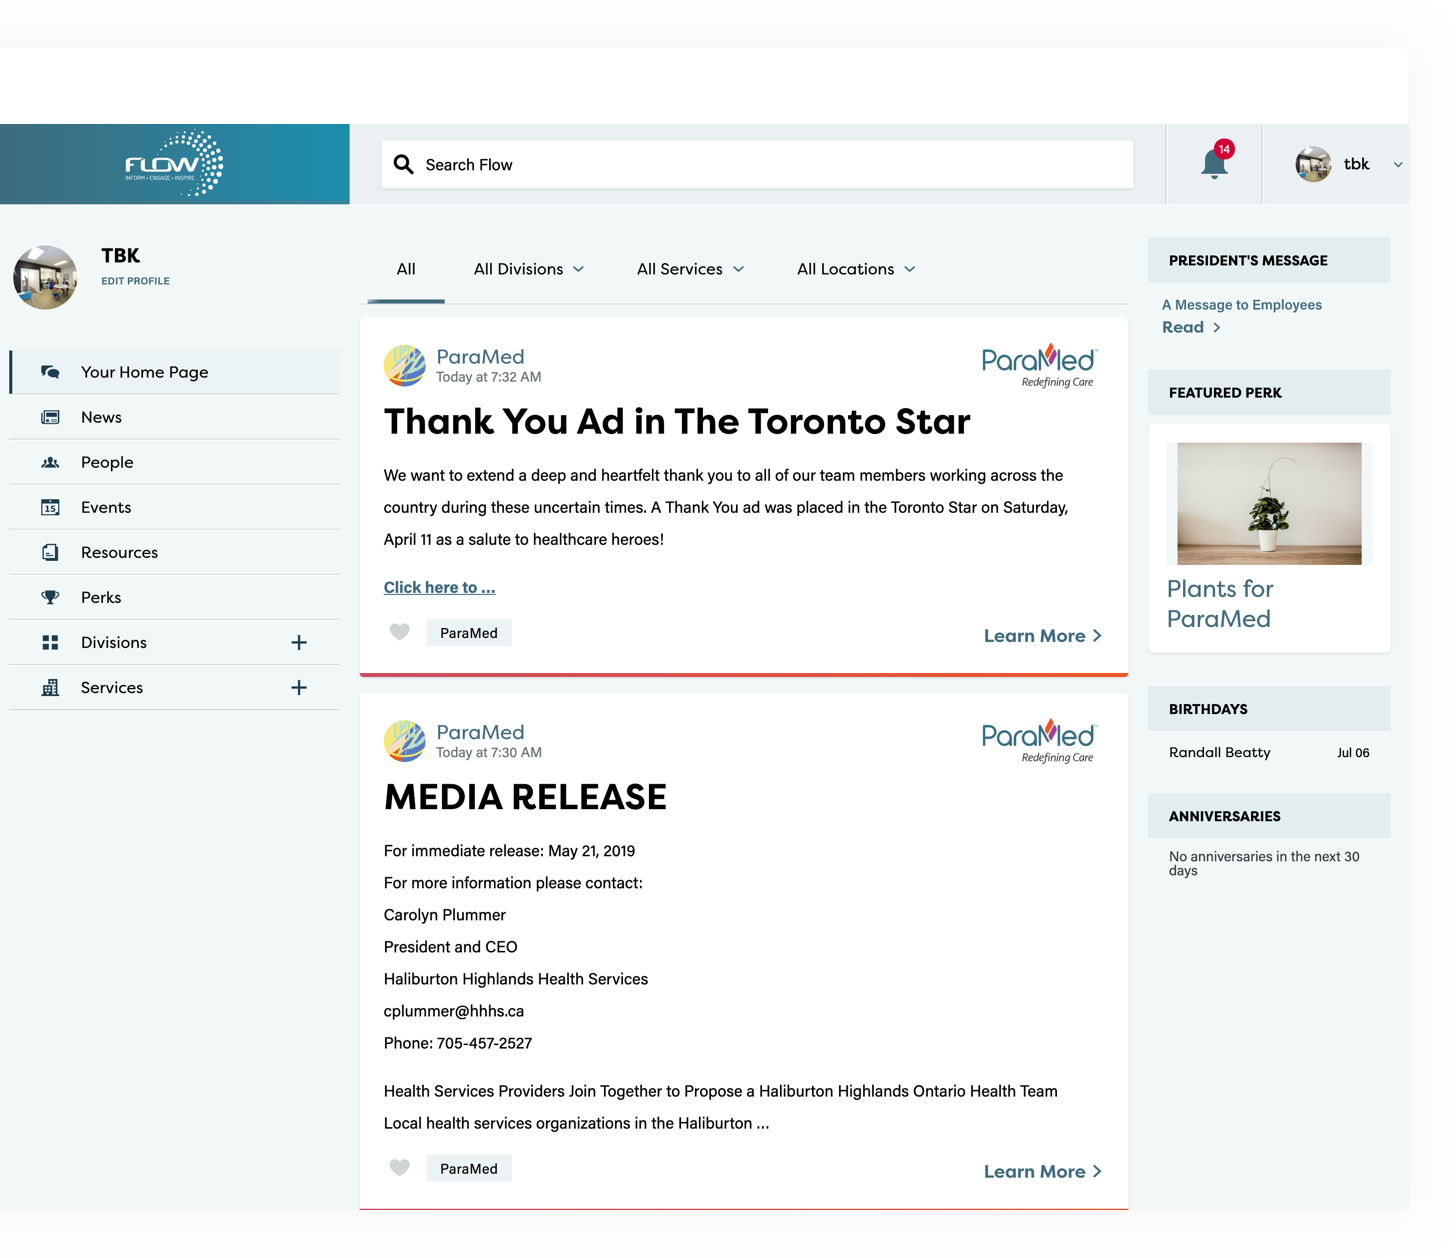Like the Media Release post

(400, 1168)
